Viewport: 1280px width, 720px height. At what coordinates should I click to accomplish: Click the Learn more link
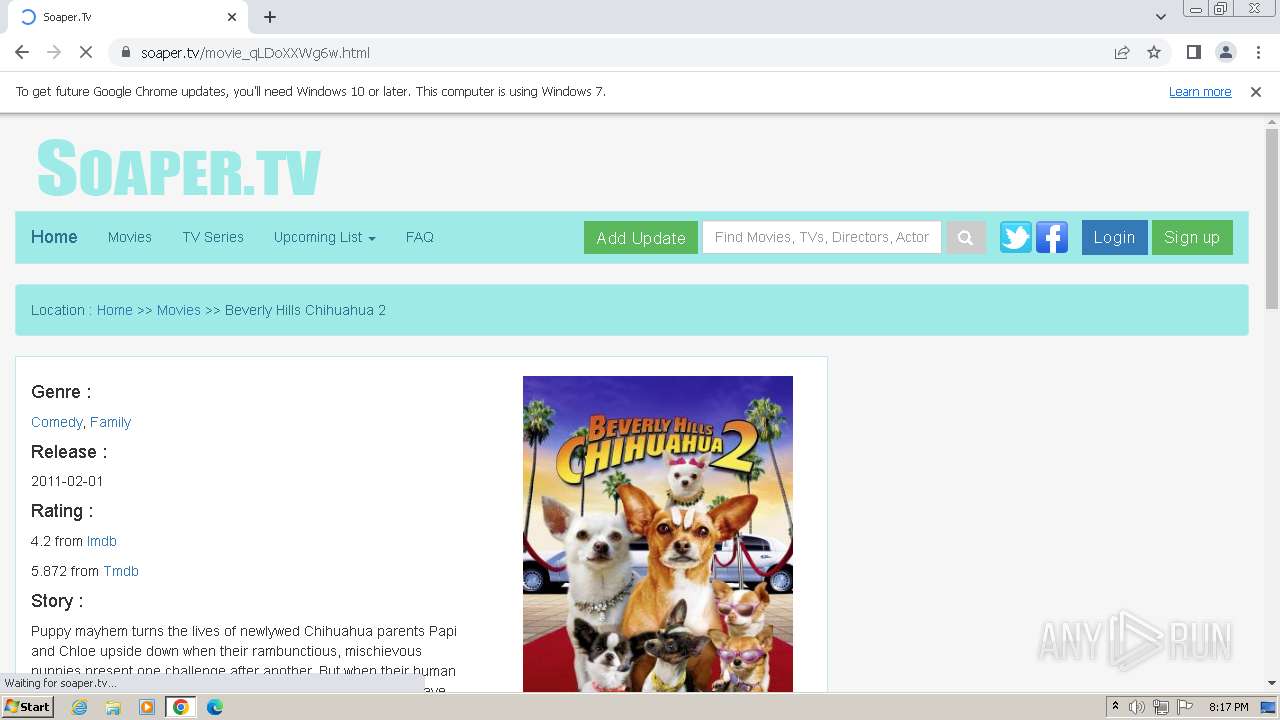(x=1200, y=92)
